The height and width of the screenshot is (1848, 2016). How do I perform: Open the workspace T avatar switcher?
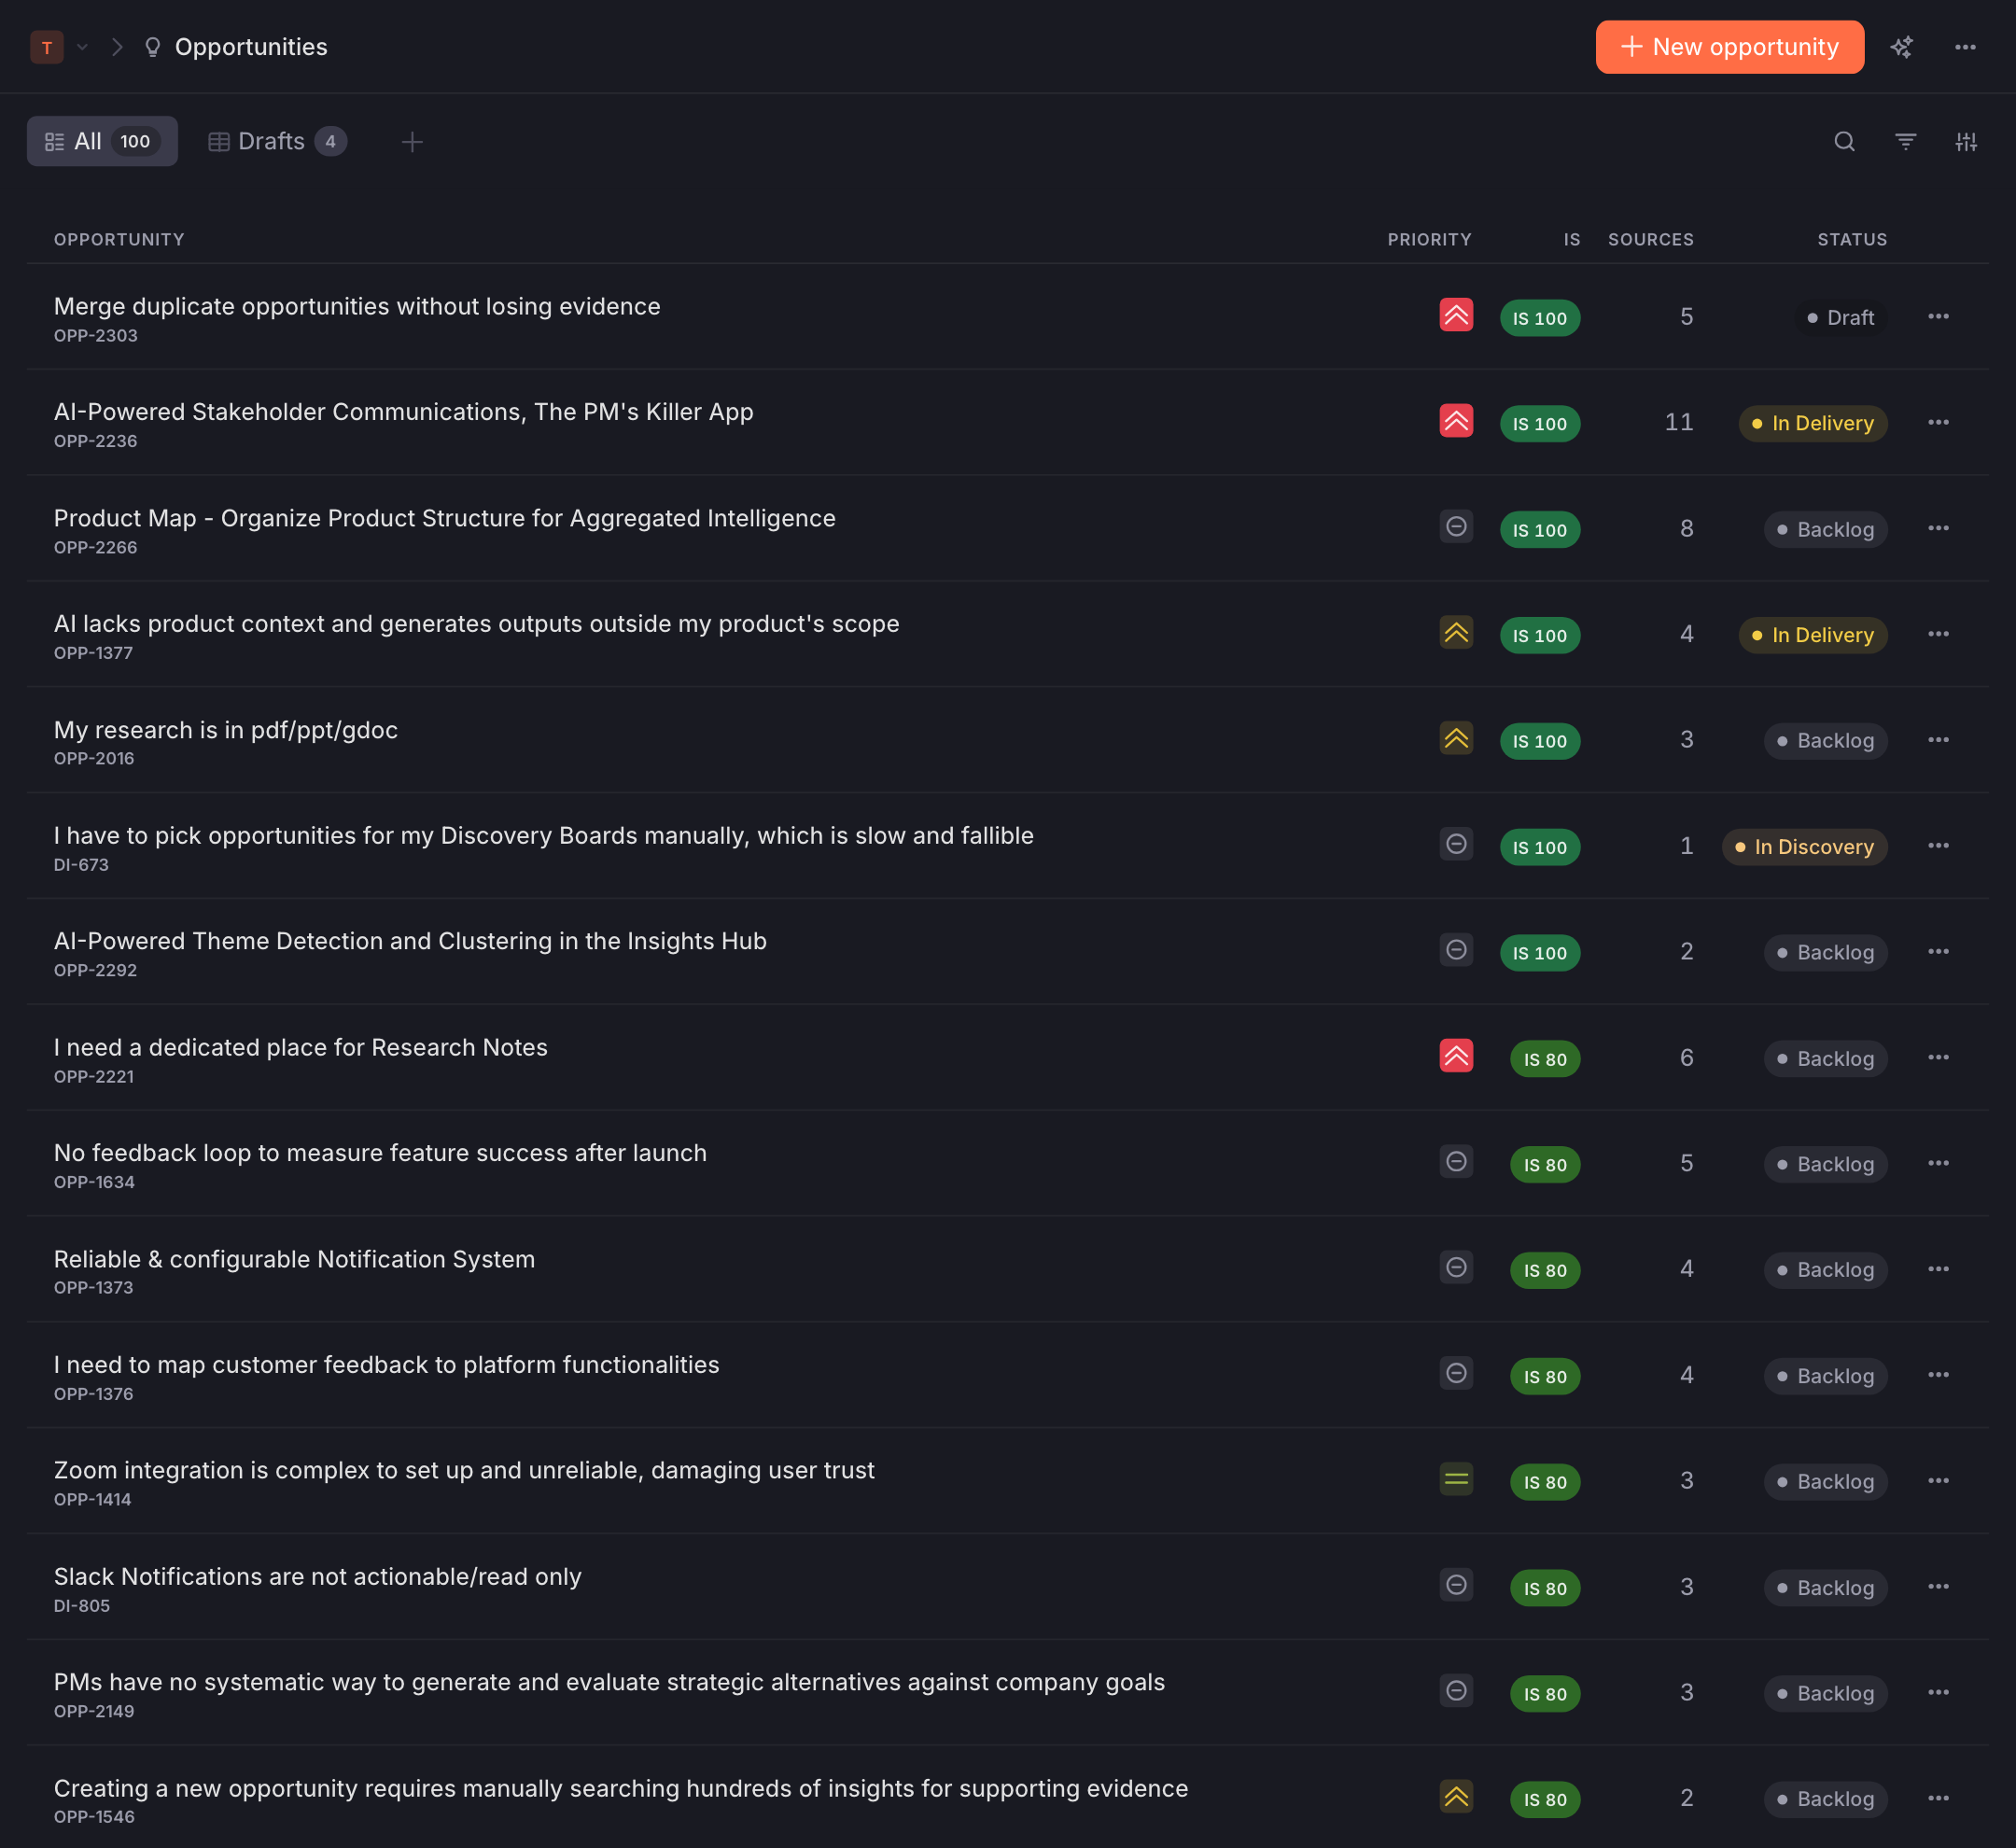click(x=47, y=47)
